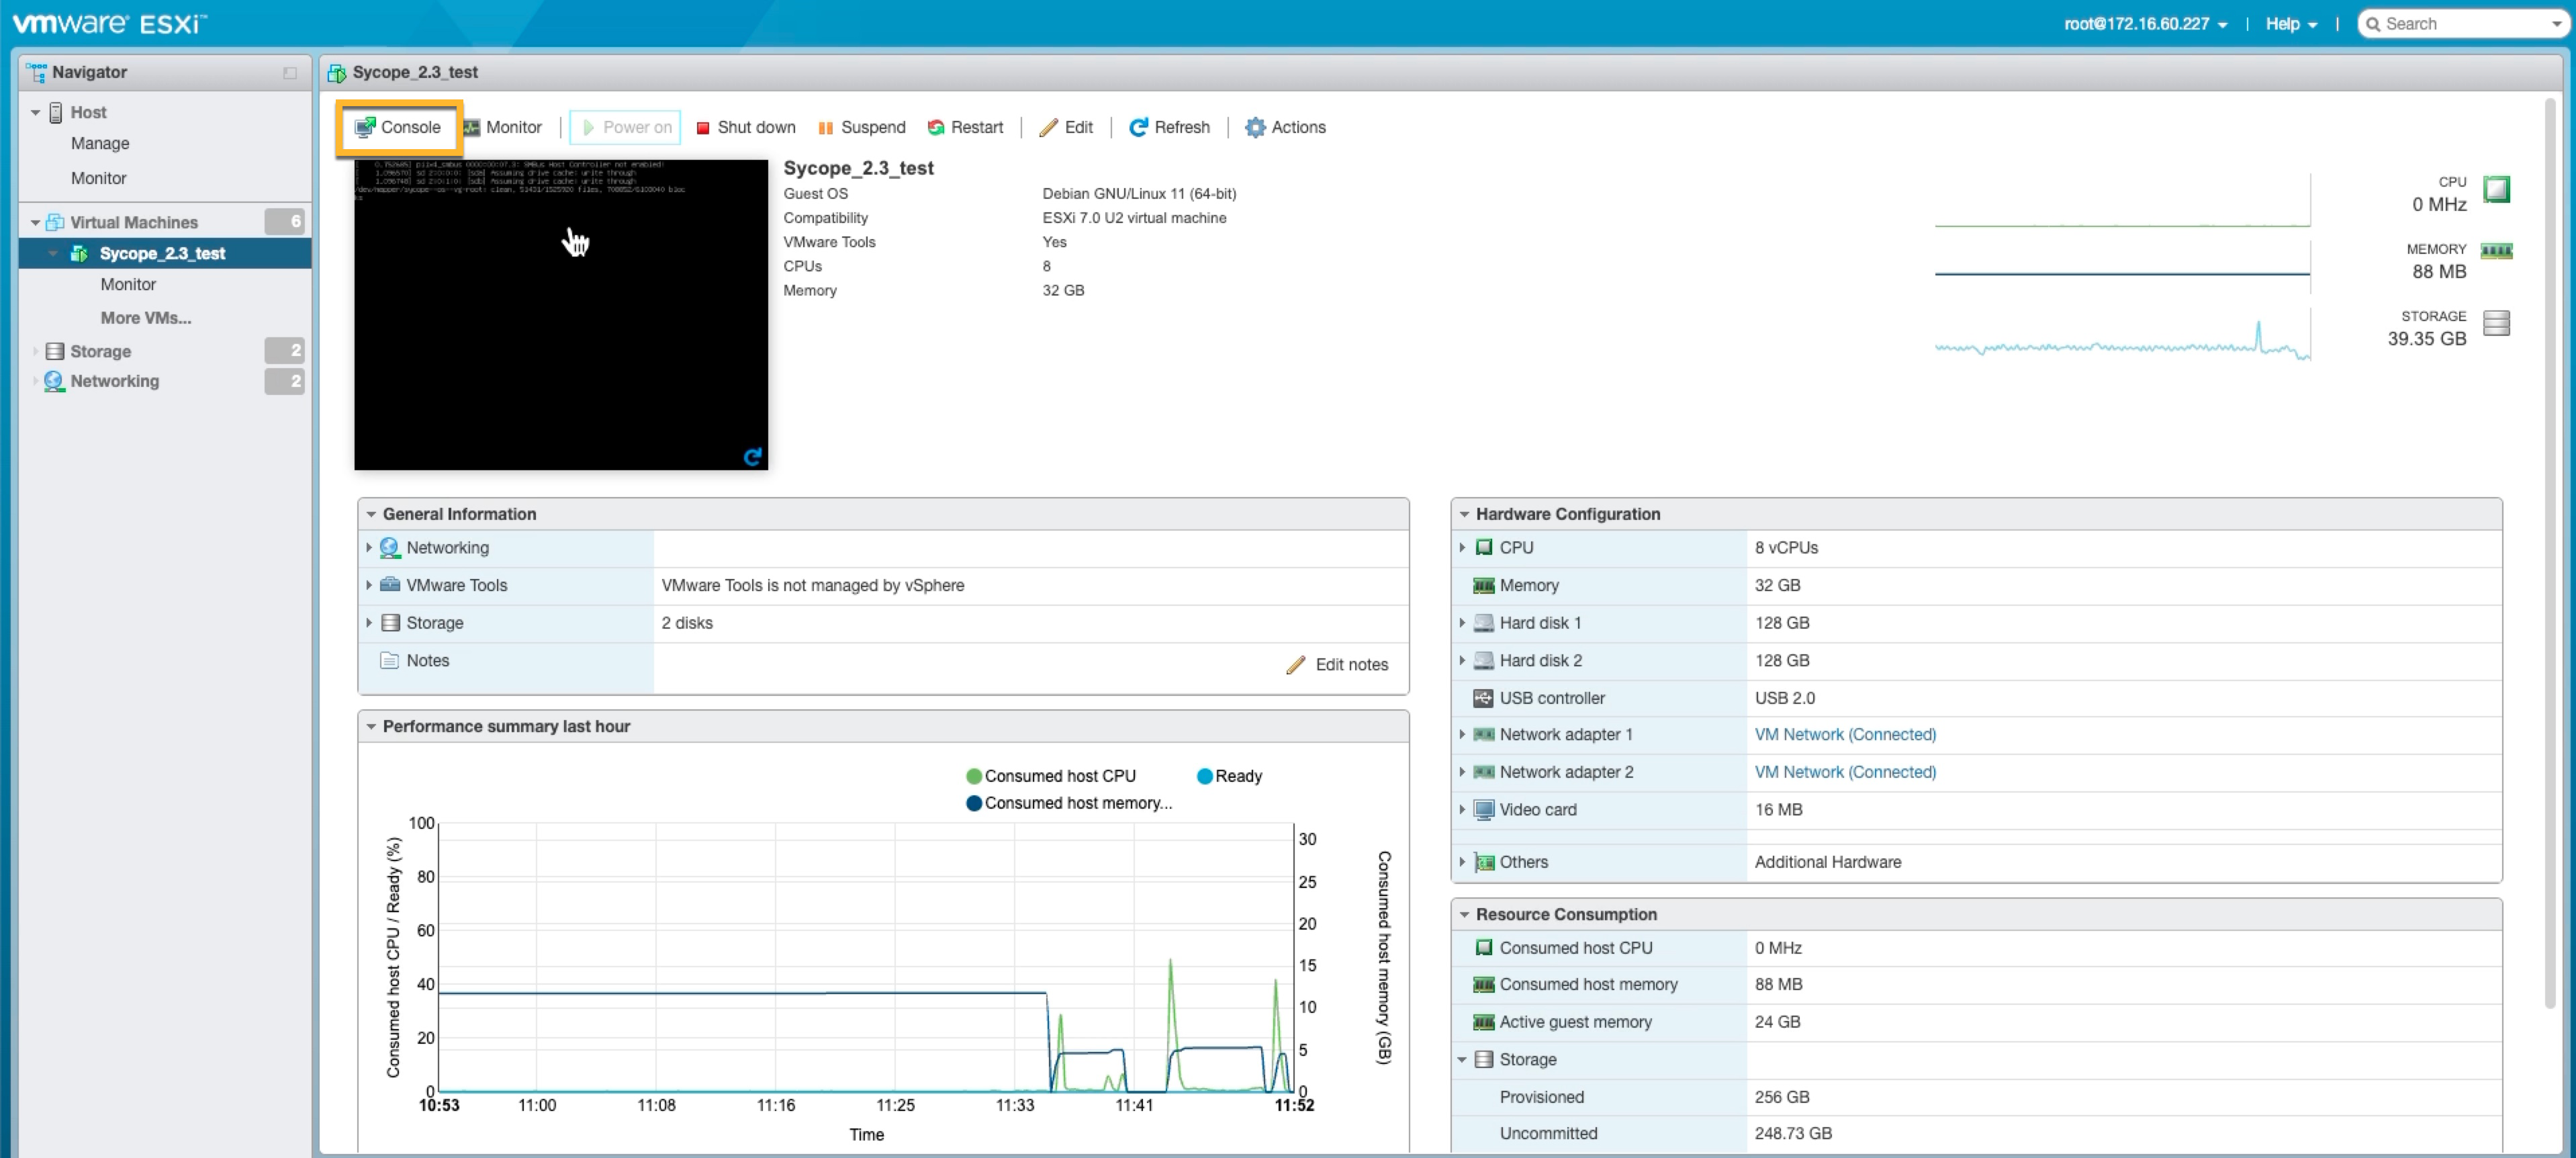Click the Monitor toolbar button
Screen dimensions: 2576x1158
coord(502,127)
